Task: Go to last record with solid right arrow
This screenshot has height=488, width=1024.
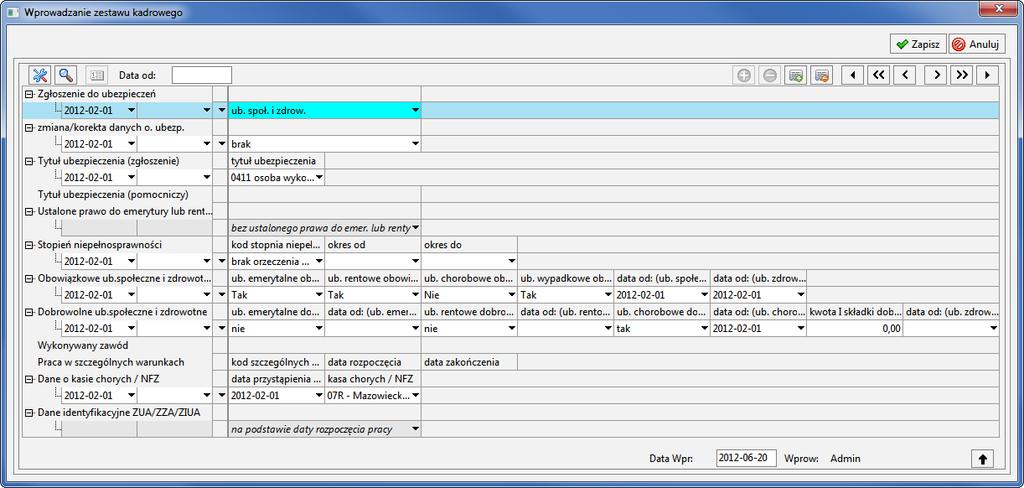Action: pos(987,76)
